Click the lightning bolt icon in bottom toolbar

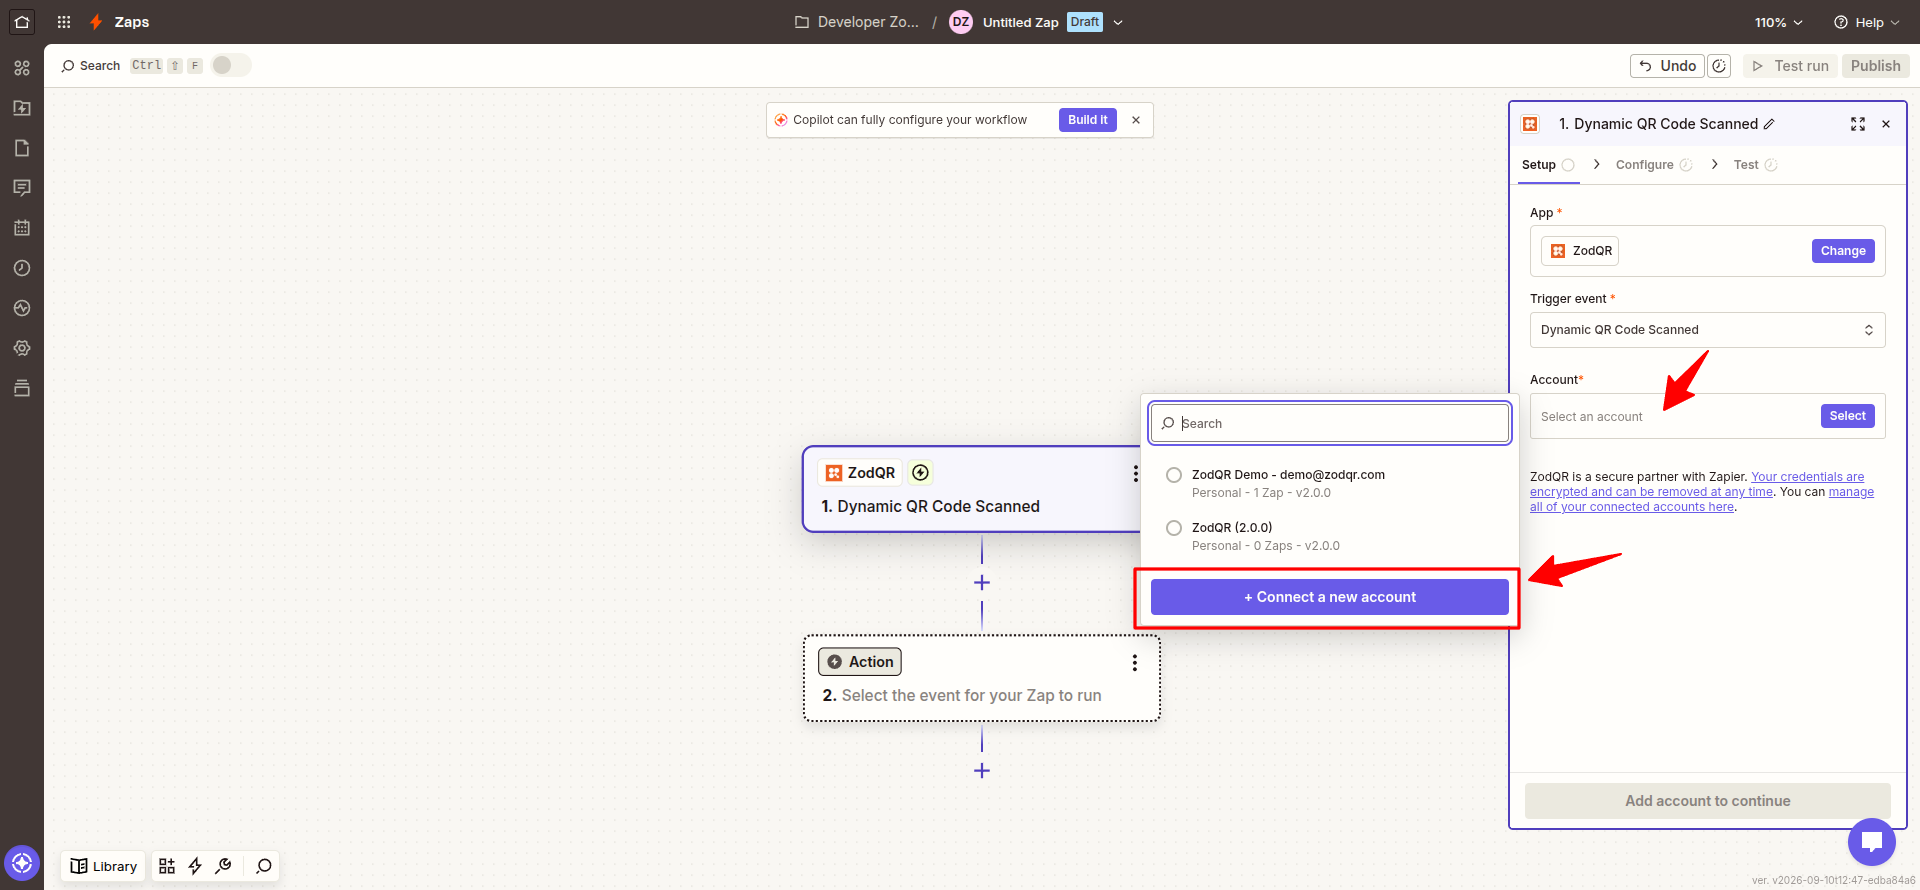pyautogui.click(x=195, y=866)
